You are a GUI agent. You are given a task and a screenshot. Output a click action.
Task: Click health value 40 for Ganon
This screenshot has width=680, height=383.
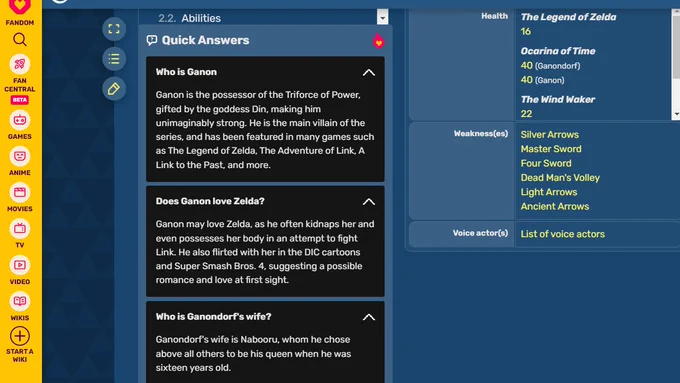coord(526,80)
